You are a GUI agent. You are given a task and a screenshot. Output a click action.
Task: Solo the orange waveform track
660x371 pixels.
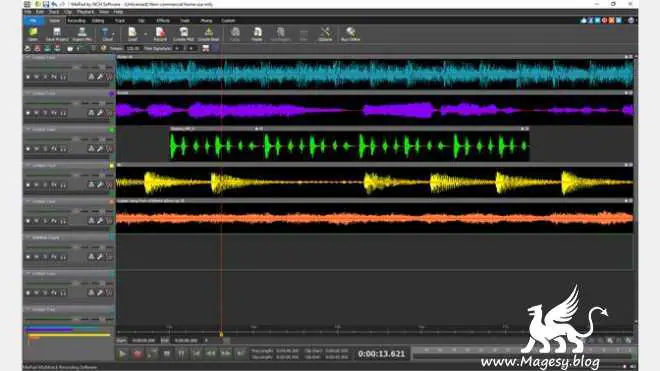tap(45, 220)
